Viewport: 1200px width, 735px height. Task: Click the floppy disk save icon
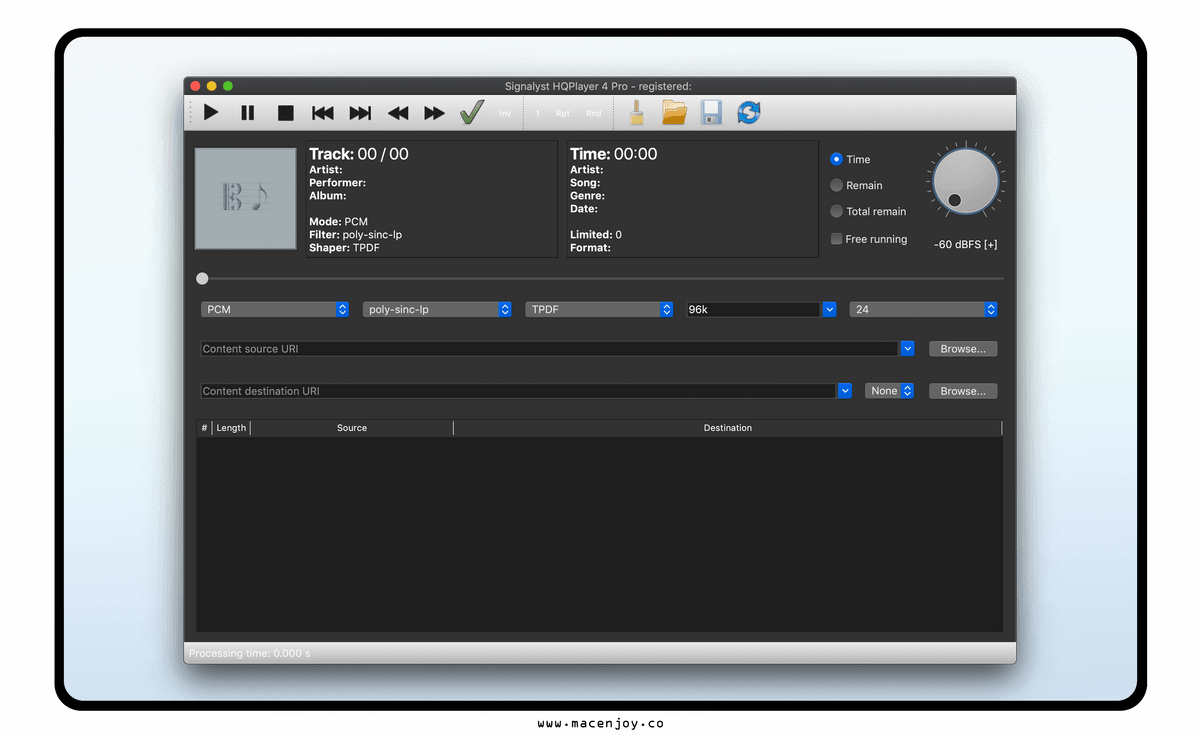712,112
